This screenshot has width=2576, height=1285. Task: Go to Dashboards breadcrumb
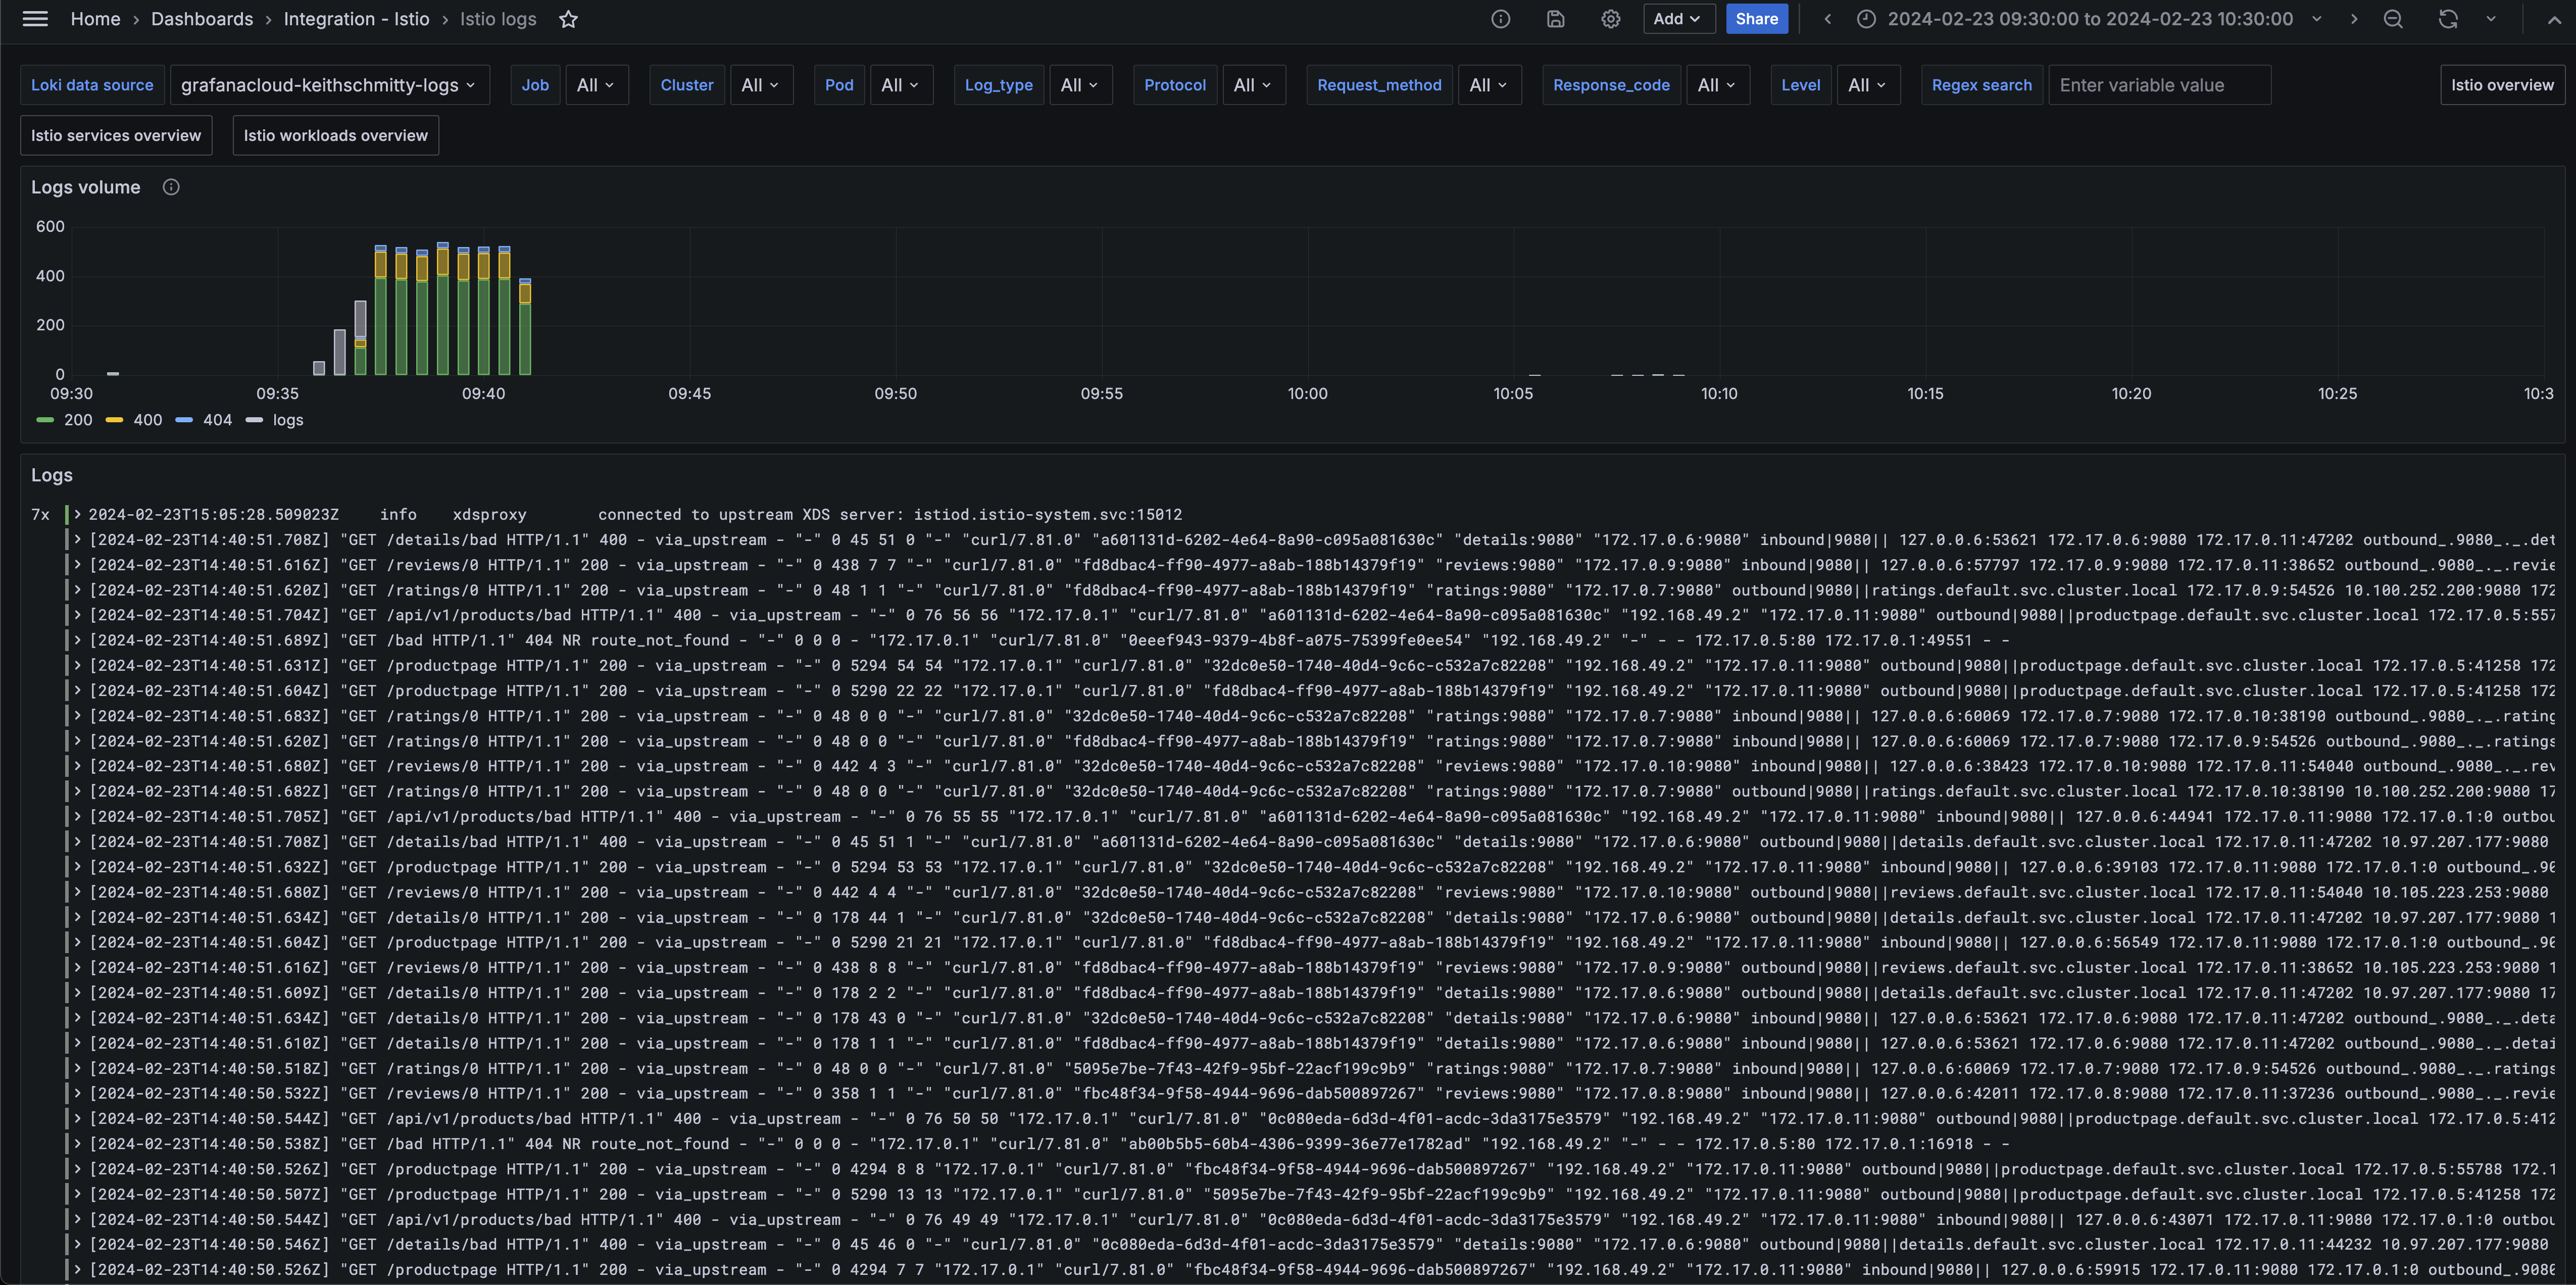[x=202, y=19]
